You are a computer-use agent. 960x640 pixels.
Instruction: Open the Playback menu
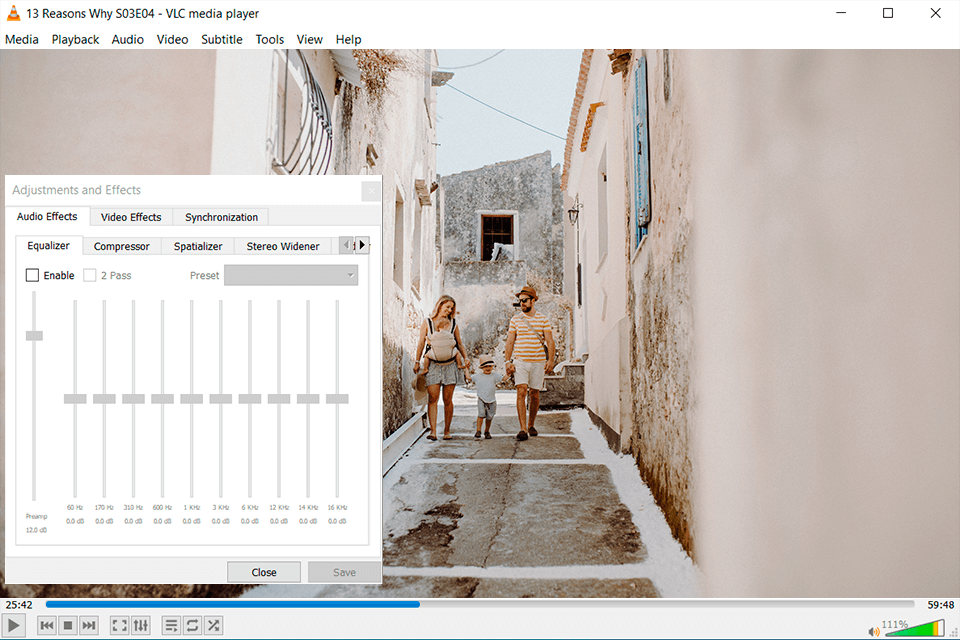pyautogui.click(x=75, y=39)
